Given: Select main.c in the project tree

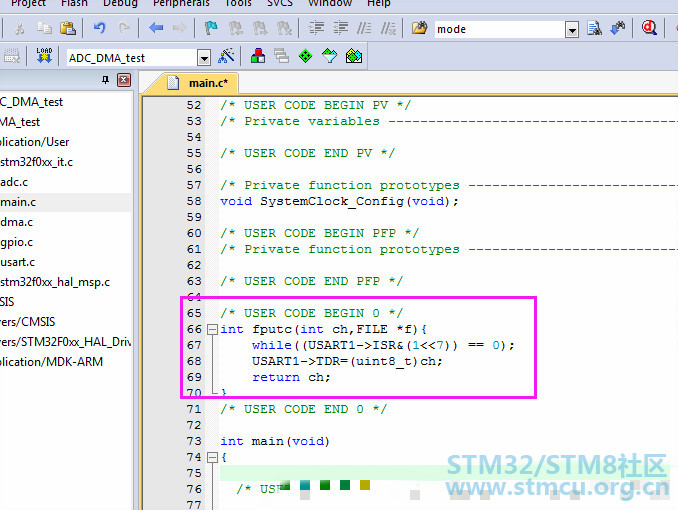Looking at the screenshot, I should (18, 202).
